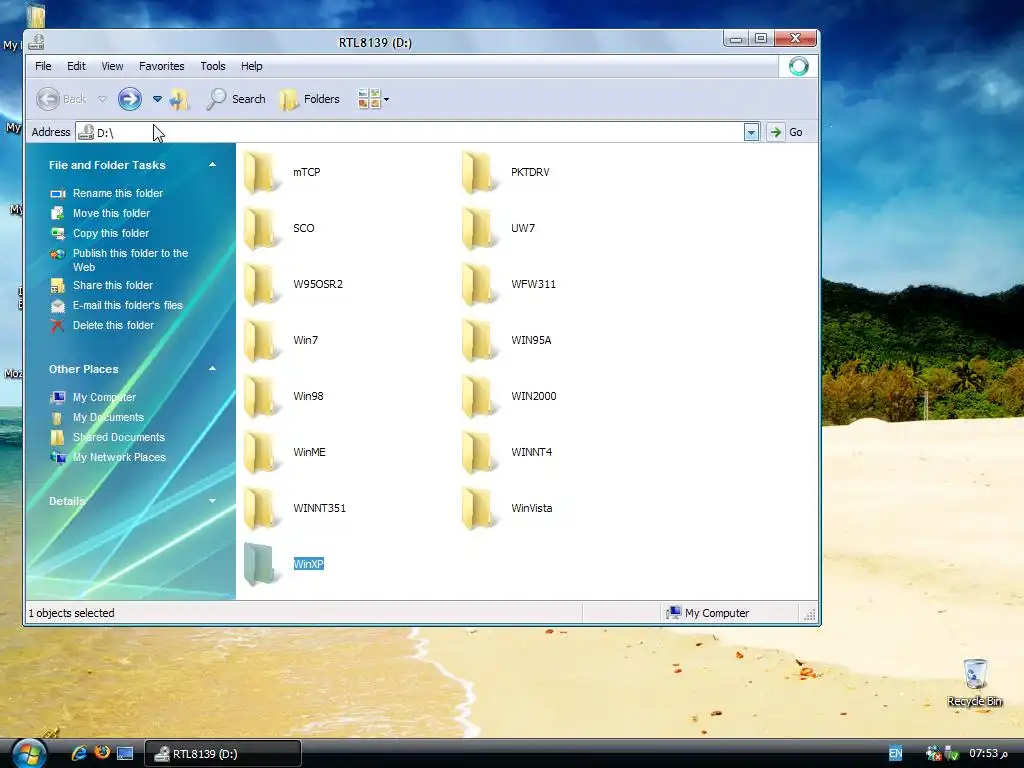This screenshot has height=768, width=1024.
Task: Open the Tools menu
Action: pos(213,66)
